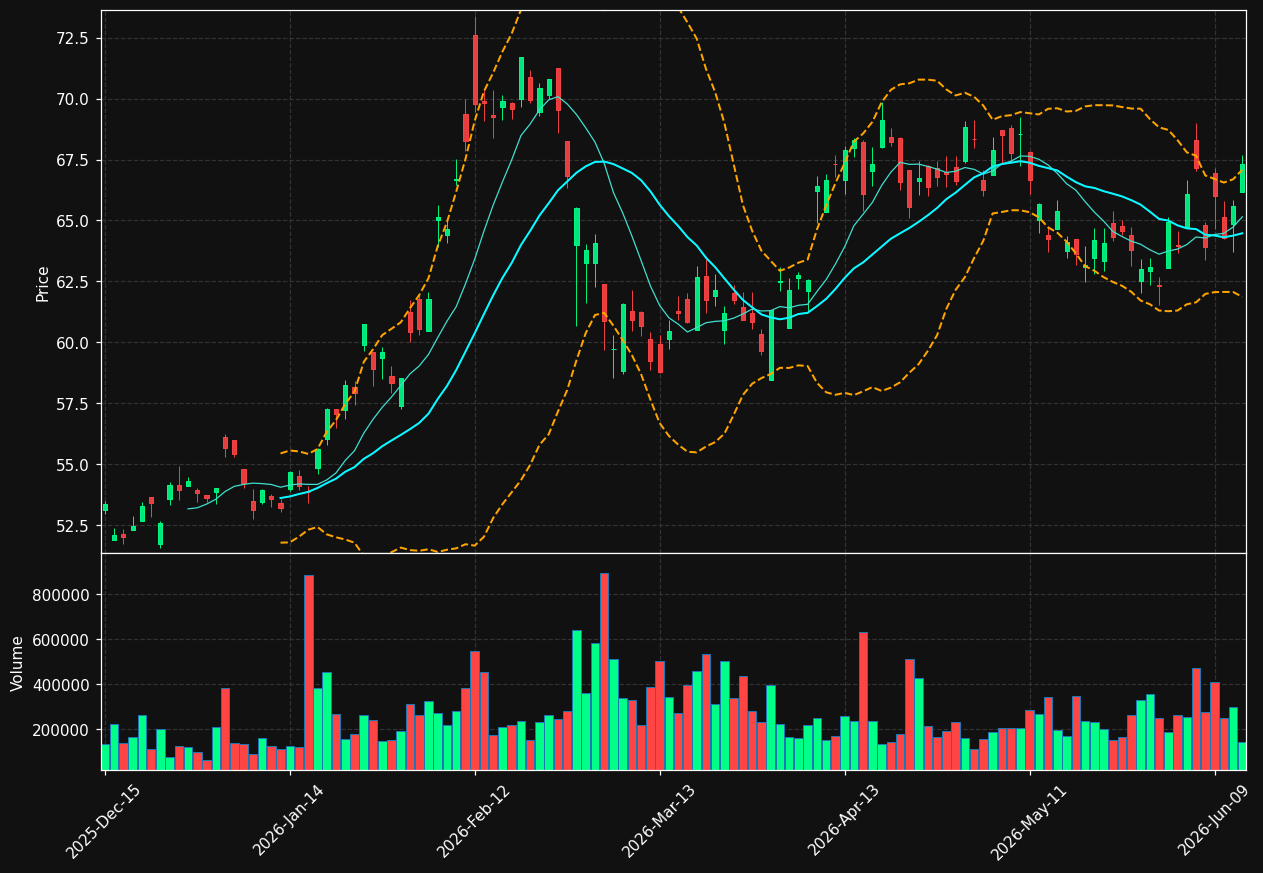Screen dimensions: 1263x873
Task: Click the 60.0 price axis label
Action: click(x=73, y=343)
